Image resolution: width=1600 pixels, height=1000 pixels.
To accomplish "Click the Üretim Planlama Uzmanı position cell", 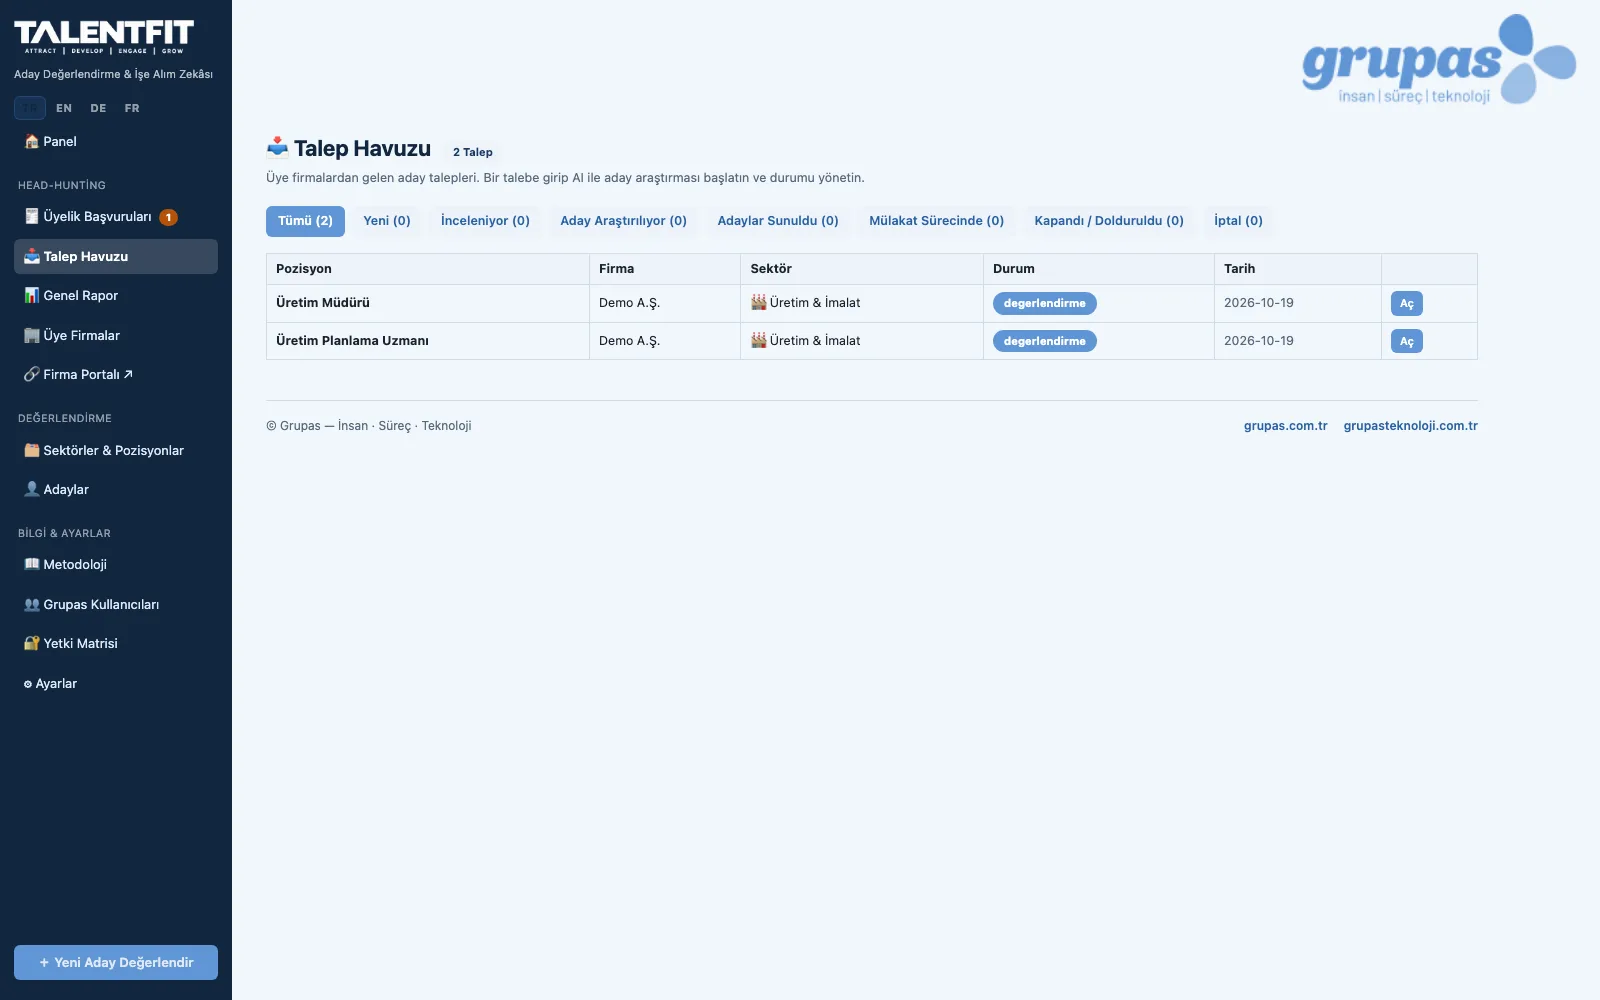I will (x=428, y=341).
